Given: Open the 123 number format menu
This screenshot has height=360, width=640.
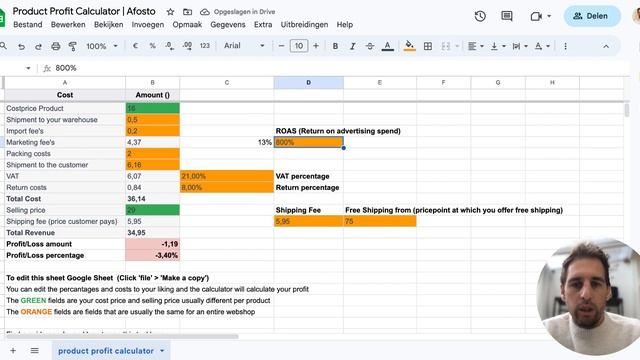Looking at the screenshot, I should [x=204, y=46].
